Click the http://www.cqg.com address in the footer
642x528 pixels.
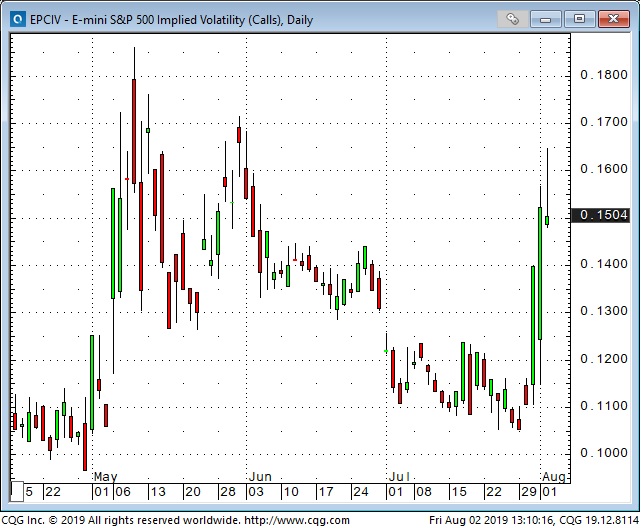coord(297,520)
